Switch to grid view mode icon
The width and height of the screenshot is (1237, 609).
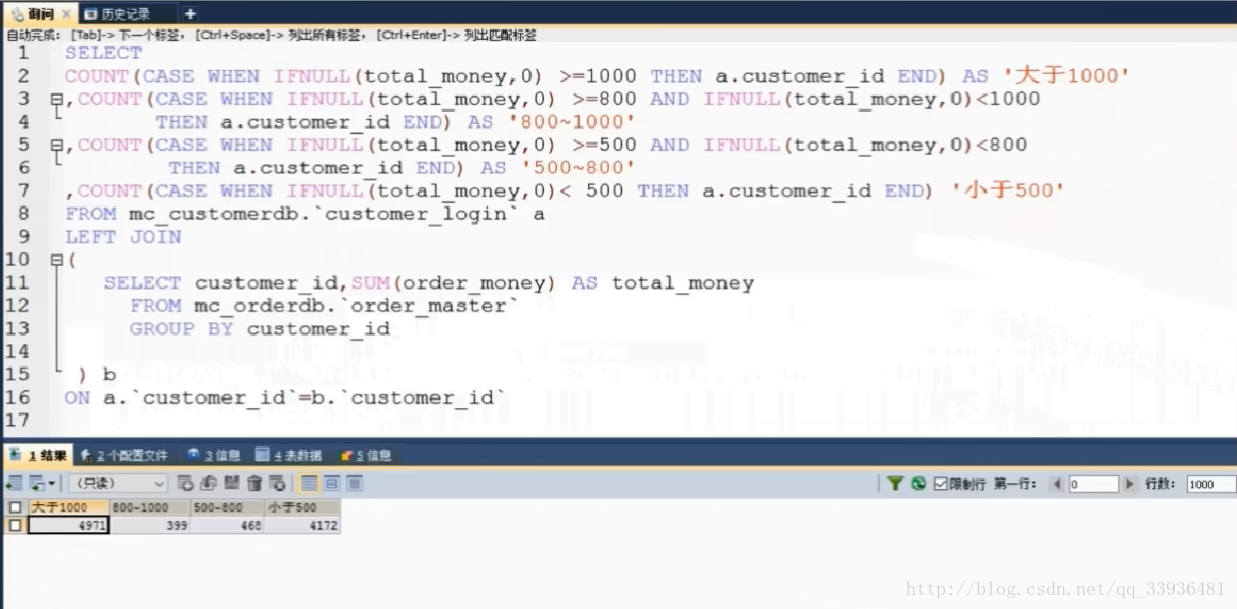(x=310, y=483)
